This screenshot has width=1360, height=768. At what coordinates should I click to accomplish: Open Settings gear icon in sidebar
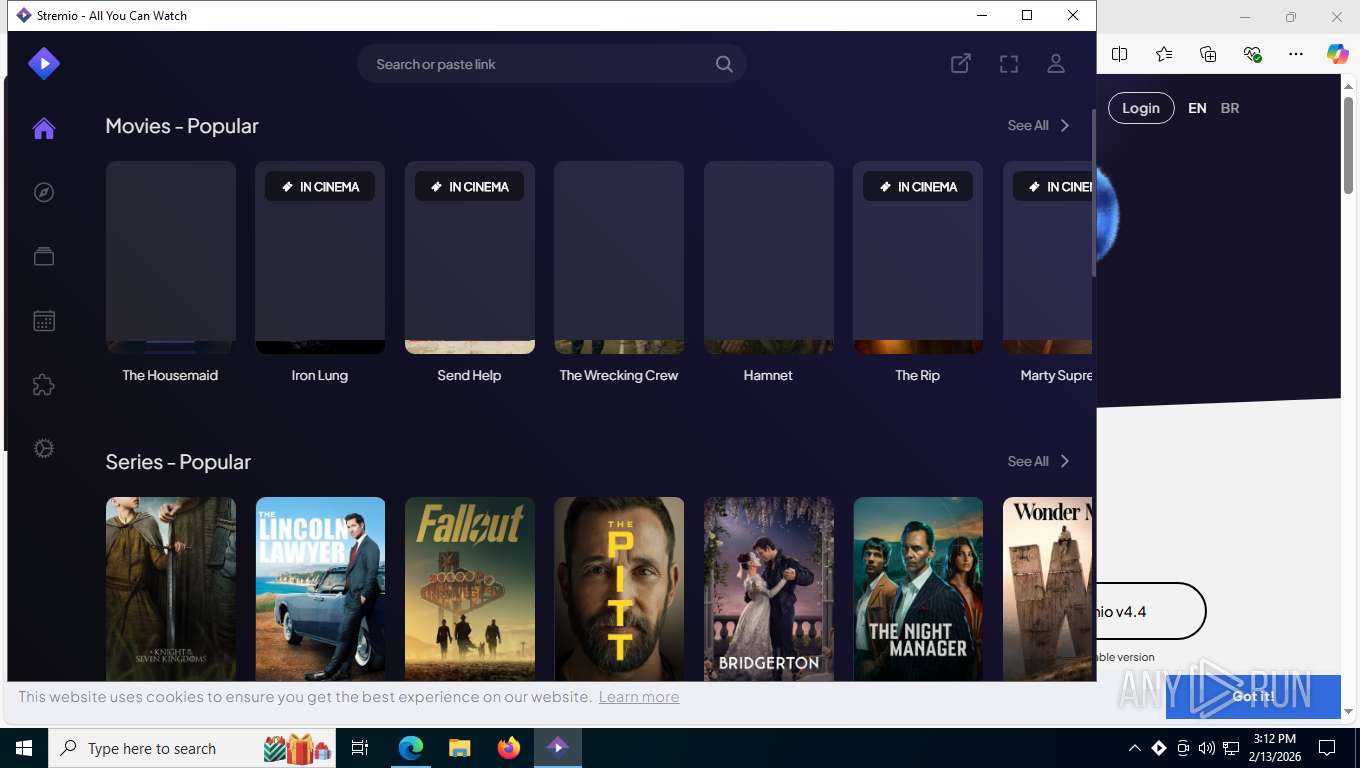[44, 449]
